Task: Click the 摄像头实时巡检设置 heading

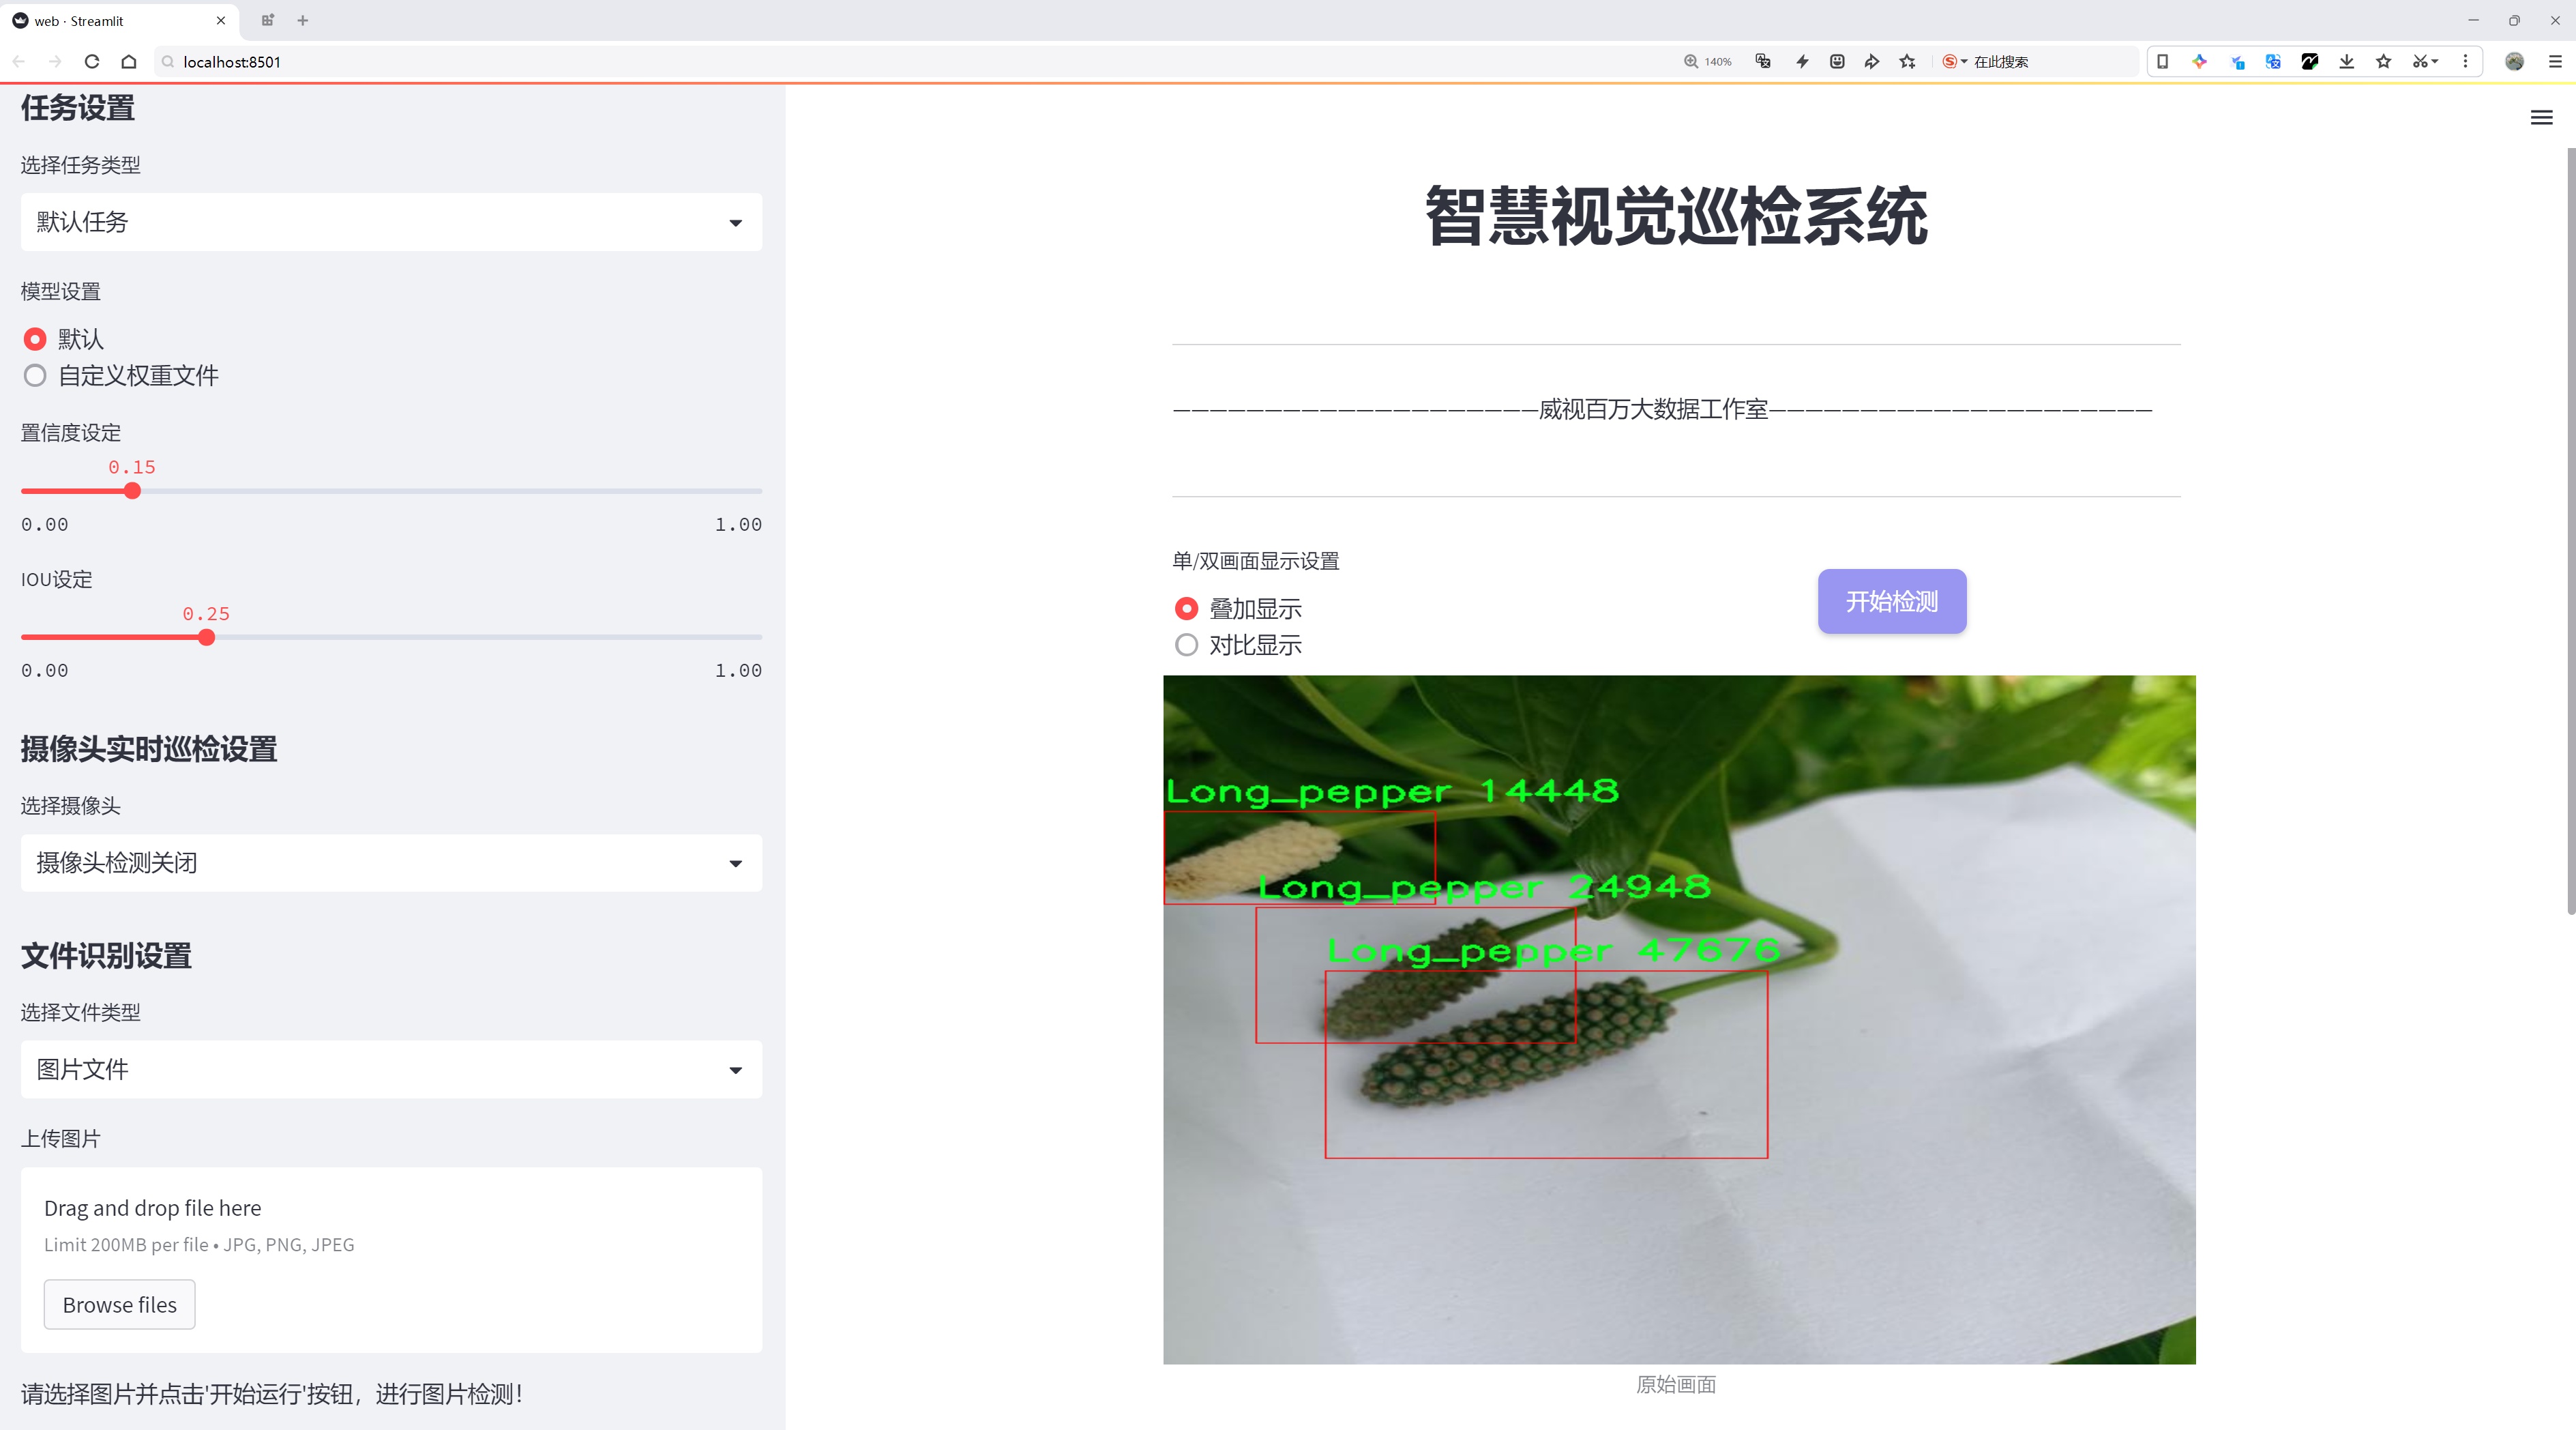Action: pyautogui.click(x=149, y=749)
